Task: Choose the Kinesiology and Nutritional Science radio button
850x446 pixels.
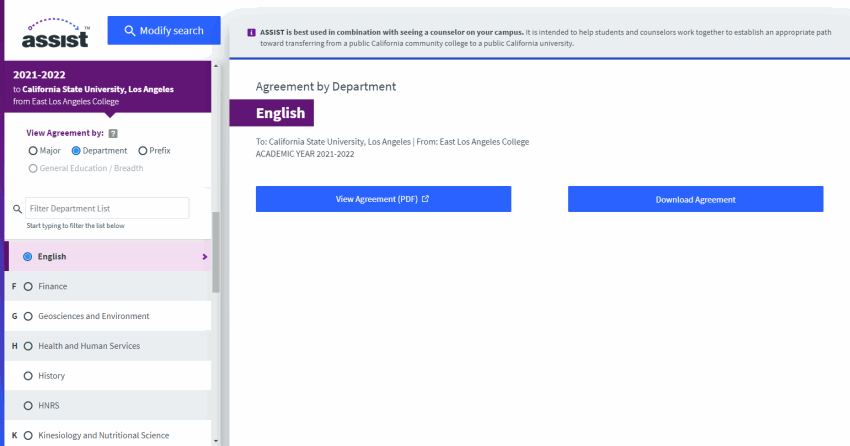Action: [28, 436]
